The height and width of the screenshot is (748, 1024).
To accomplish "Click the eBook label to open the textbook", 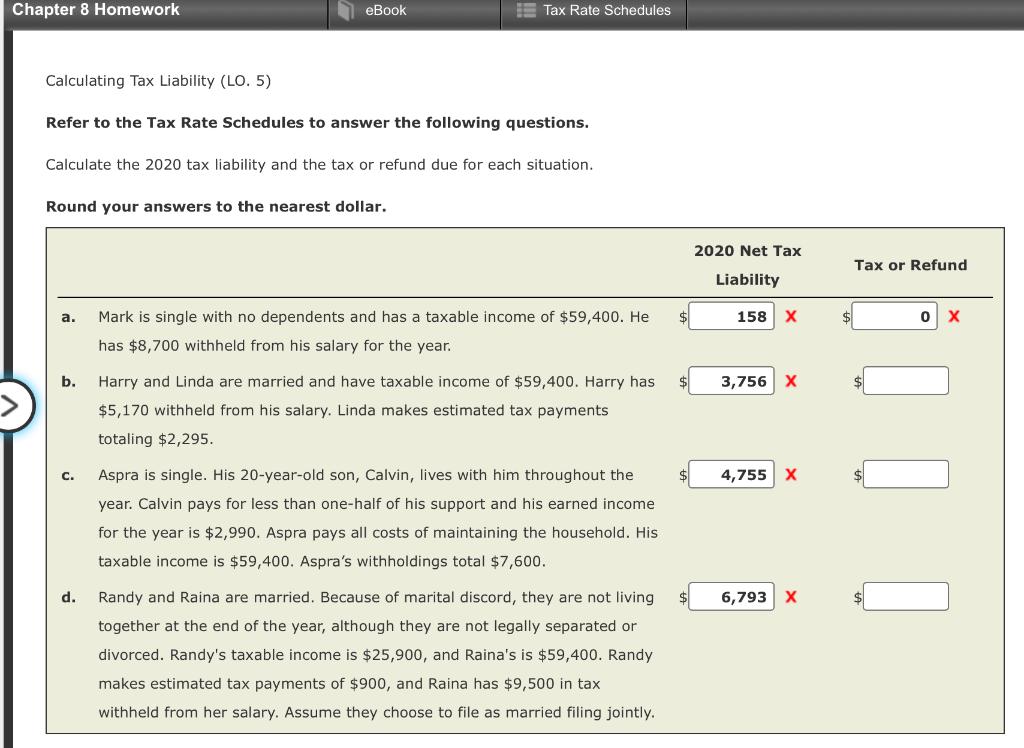I will coord(388,10).
